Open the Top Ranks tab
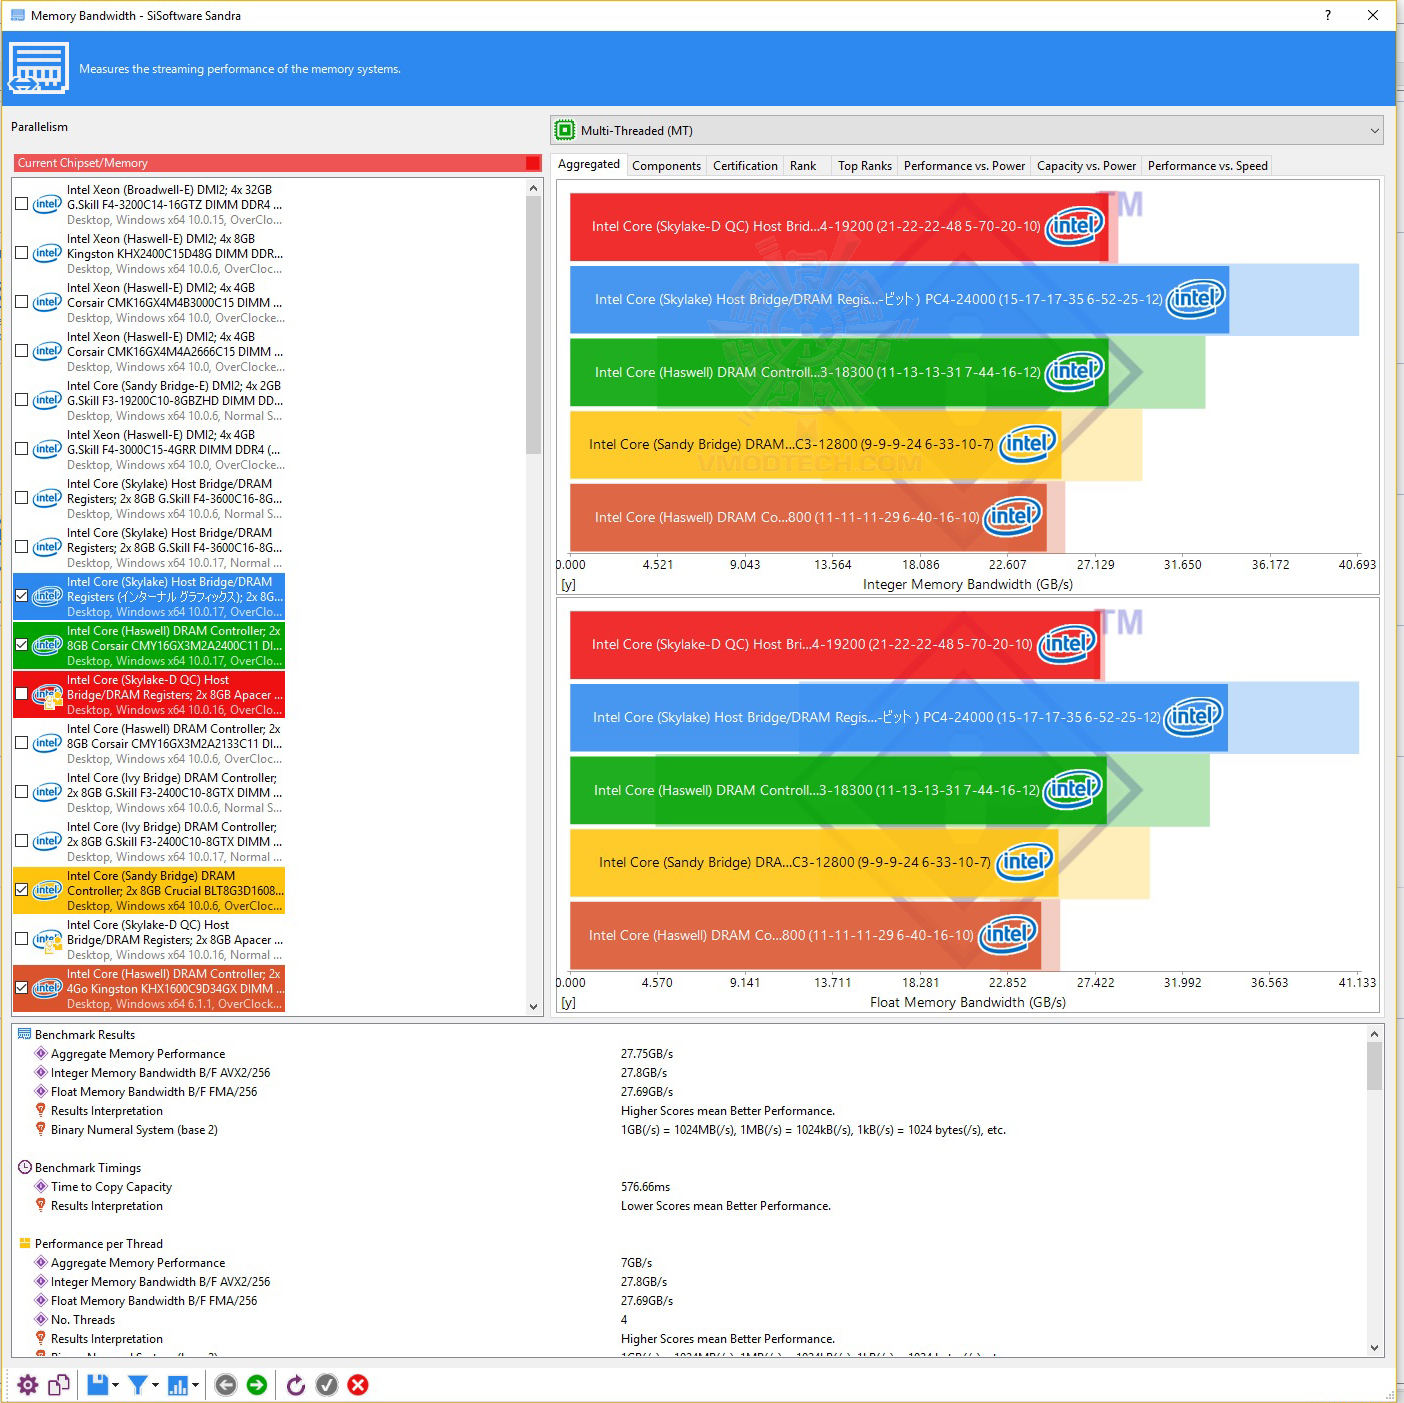 click(x=865, y=166)
